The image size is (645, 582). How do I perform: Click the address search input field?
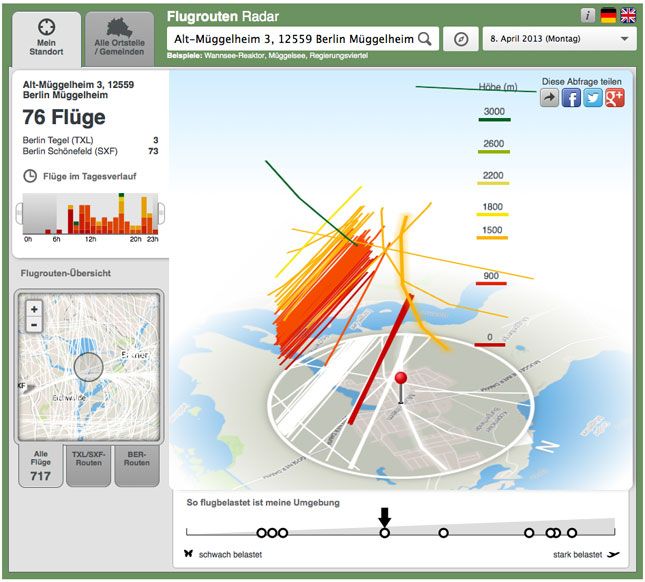point(292,38)
